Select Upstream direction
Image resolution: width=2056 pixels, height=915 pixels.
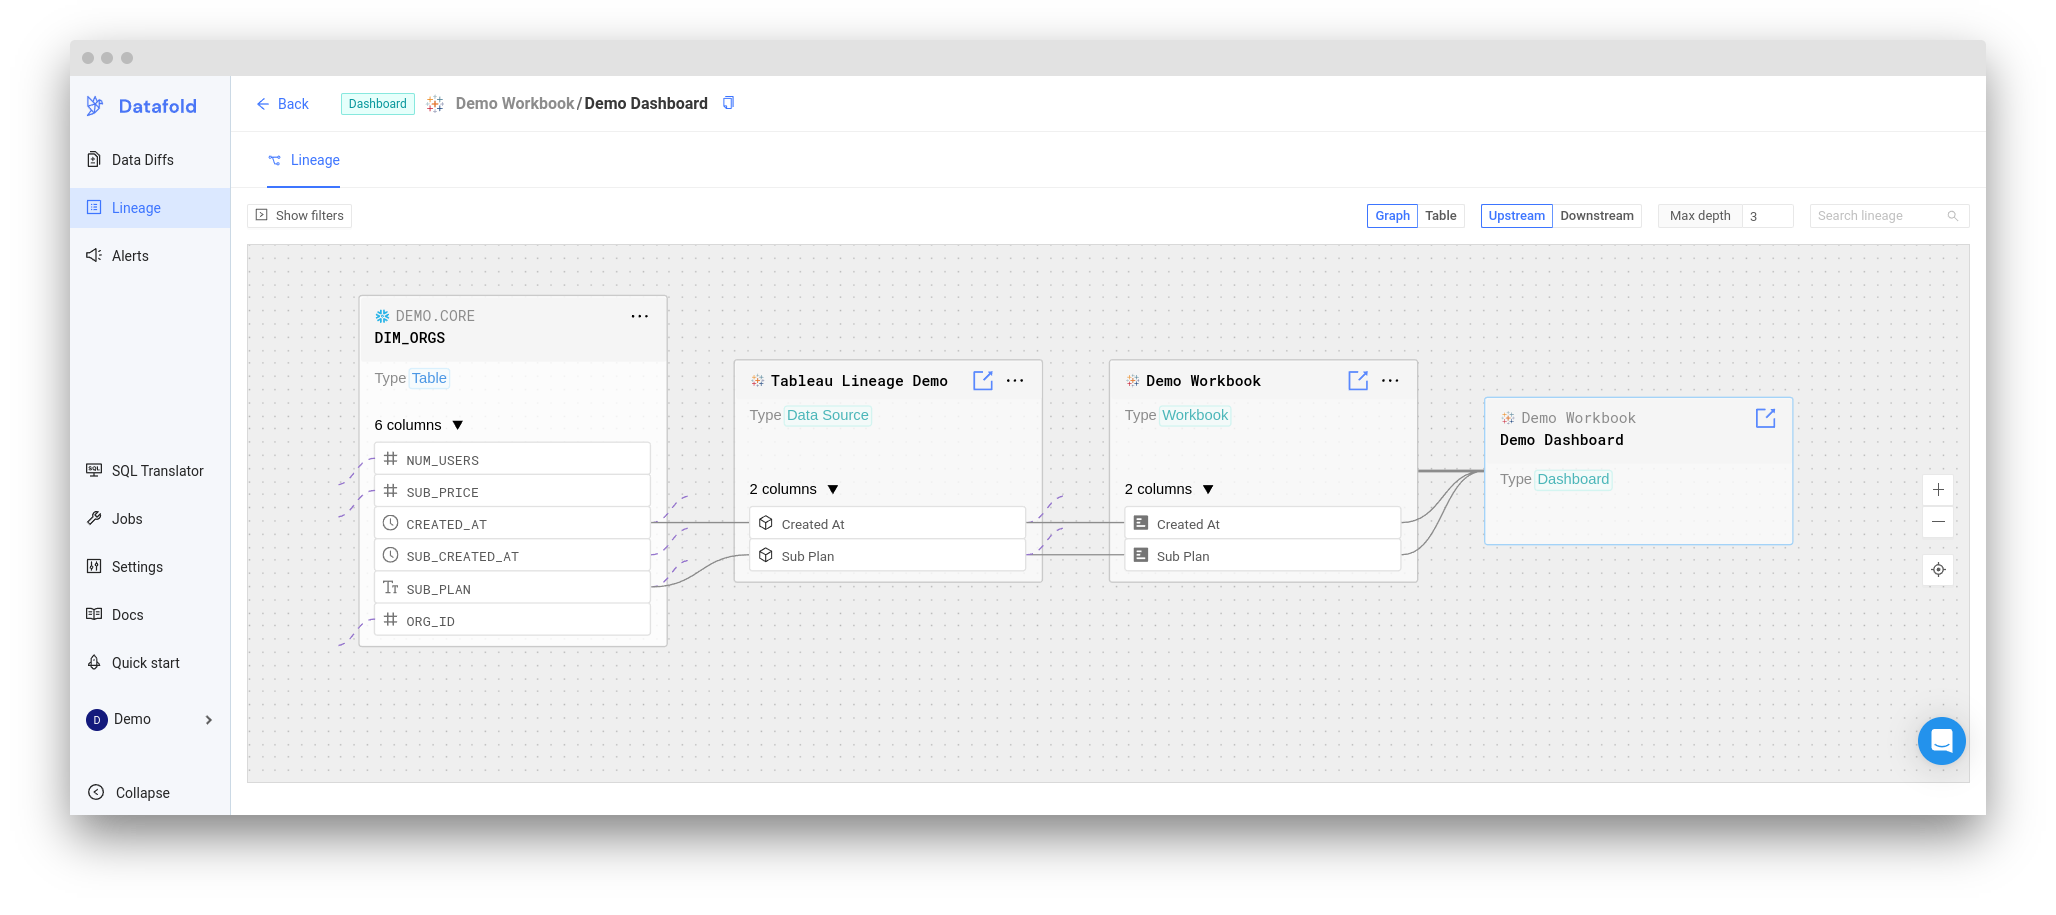tap(1517, 216)
